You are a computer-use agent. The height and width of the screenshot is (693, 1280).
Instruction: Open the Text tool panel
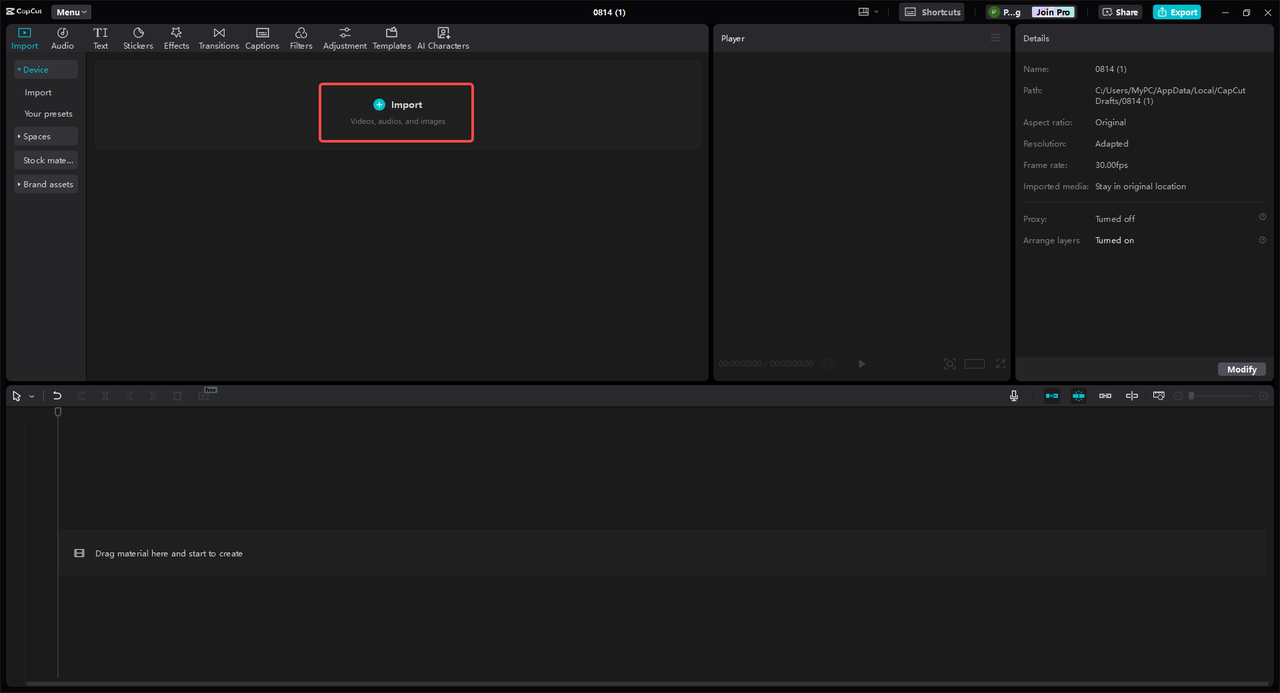(101, 39)
